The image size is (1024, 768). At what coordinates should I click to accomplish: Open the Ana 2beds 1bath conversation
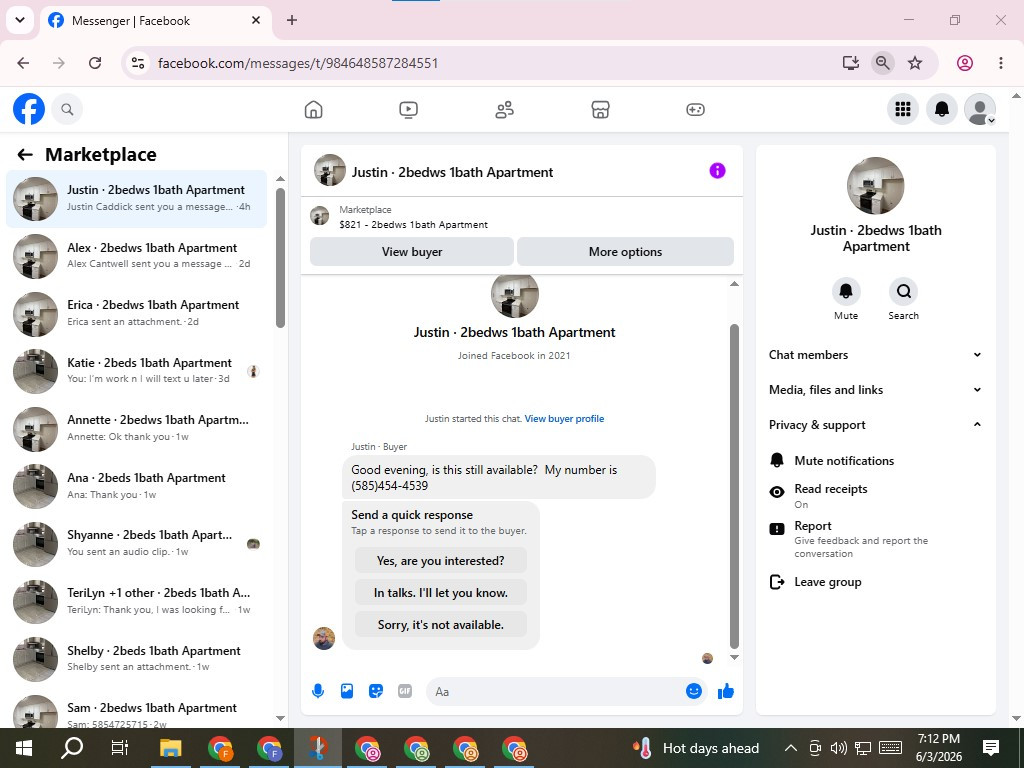click(x=136, y=486)
